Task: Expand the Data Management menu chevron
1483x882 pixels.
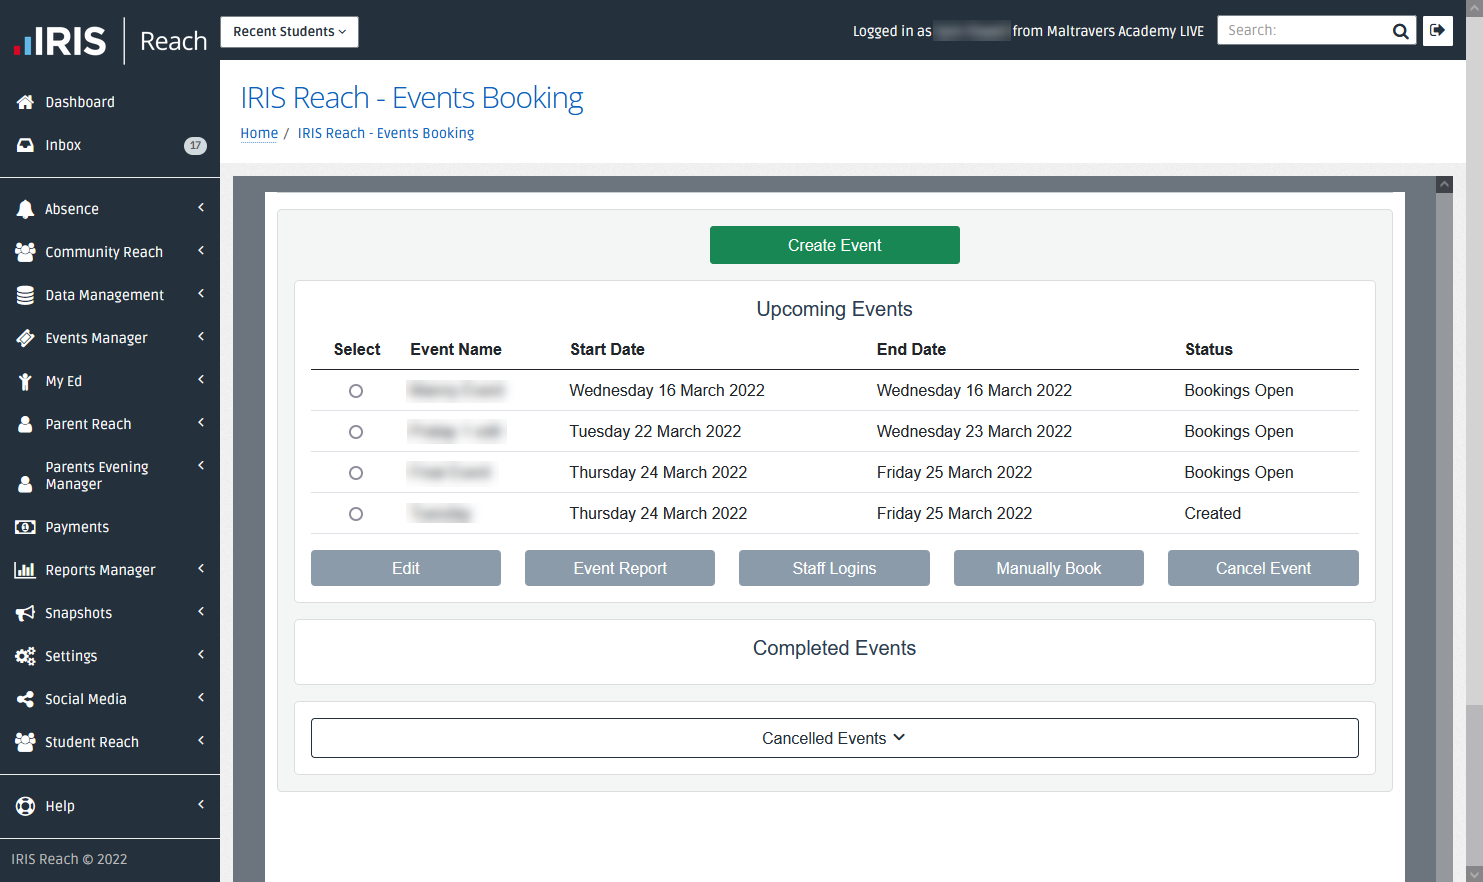Action: [201, 294]
